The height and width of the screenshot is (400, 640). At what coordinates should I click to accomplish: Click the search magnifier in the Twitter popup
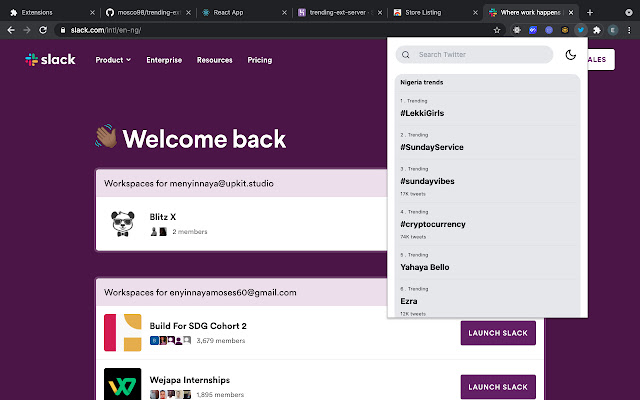pos(406,55)
